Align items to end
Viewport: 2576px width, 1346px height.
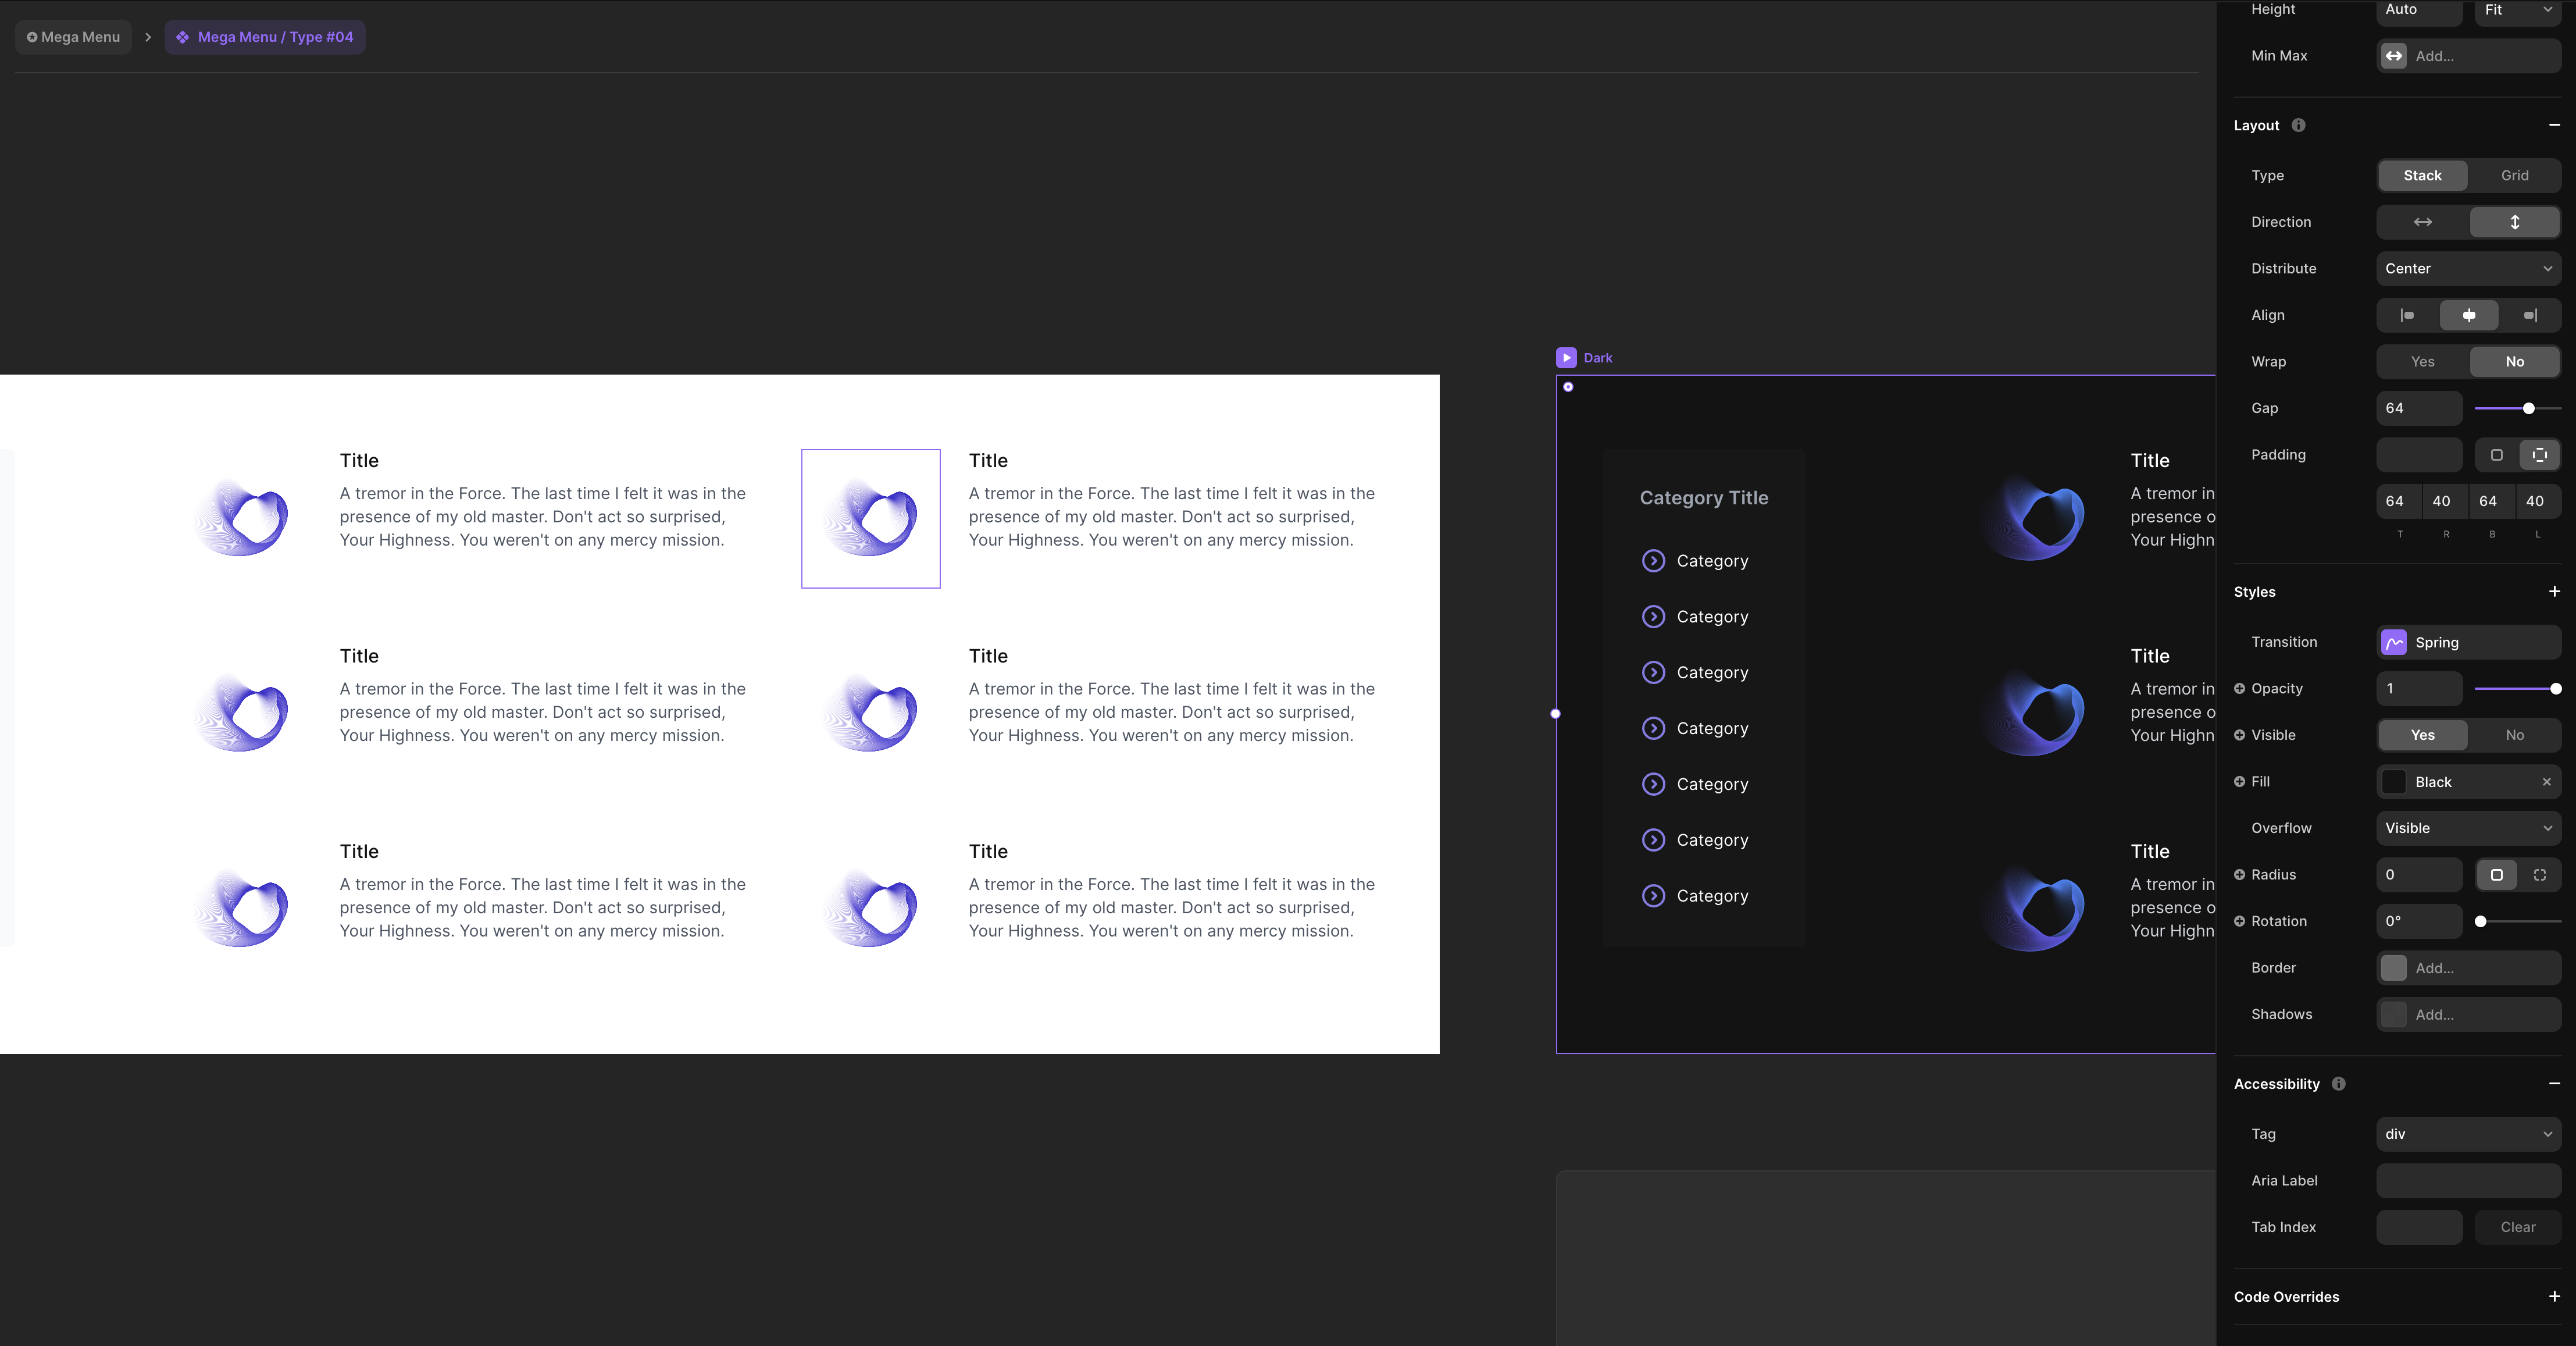(x=2530, y=315)
